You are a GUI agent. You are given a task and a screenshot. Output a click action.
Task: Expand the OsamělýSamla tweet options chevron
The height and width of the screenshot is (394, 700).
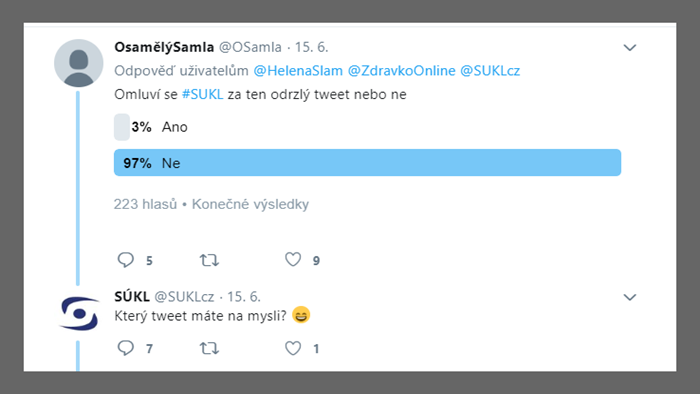[x=629, y=47]
